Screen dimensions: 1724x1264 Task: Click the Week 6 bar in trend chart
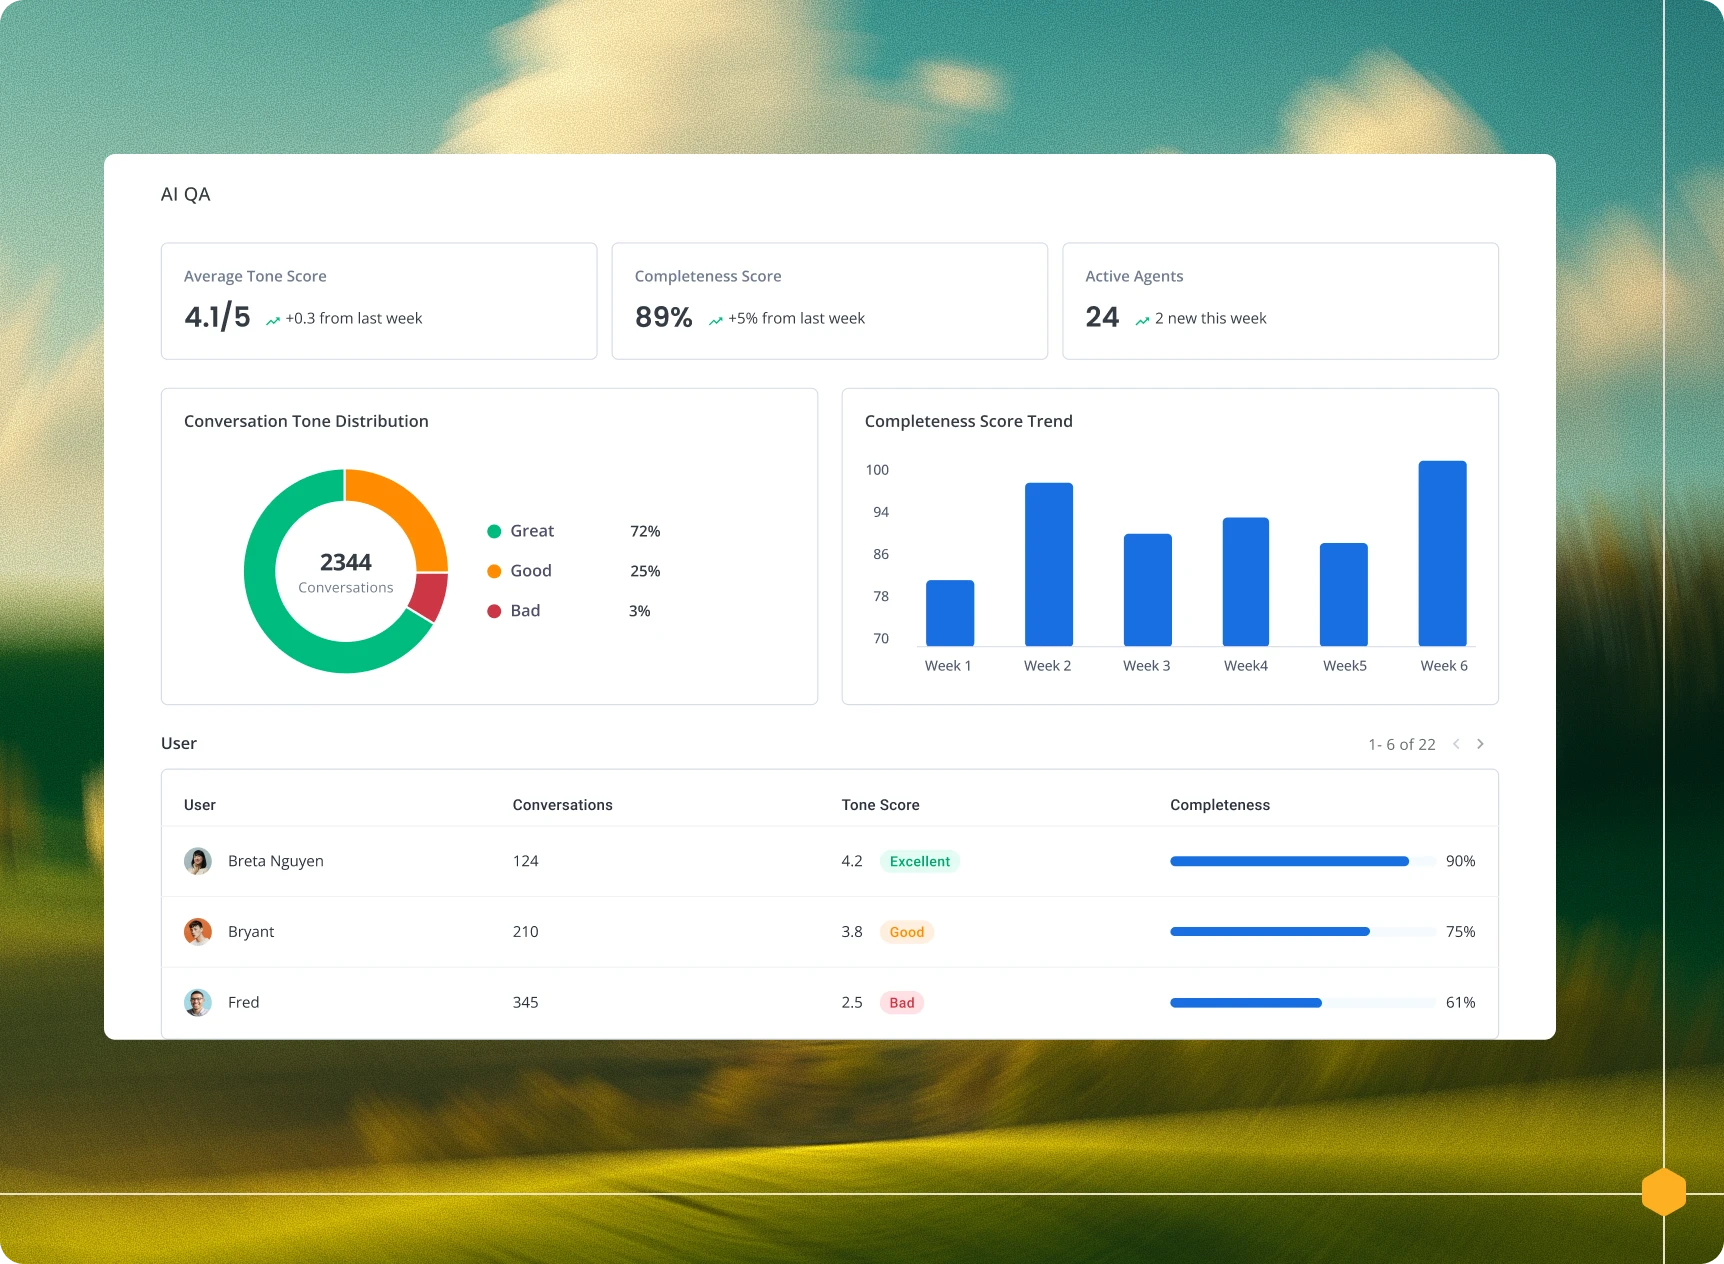1442,553
